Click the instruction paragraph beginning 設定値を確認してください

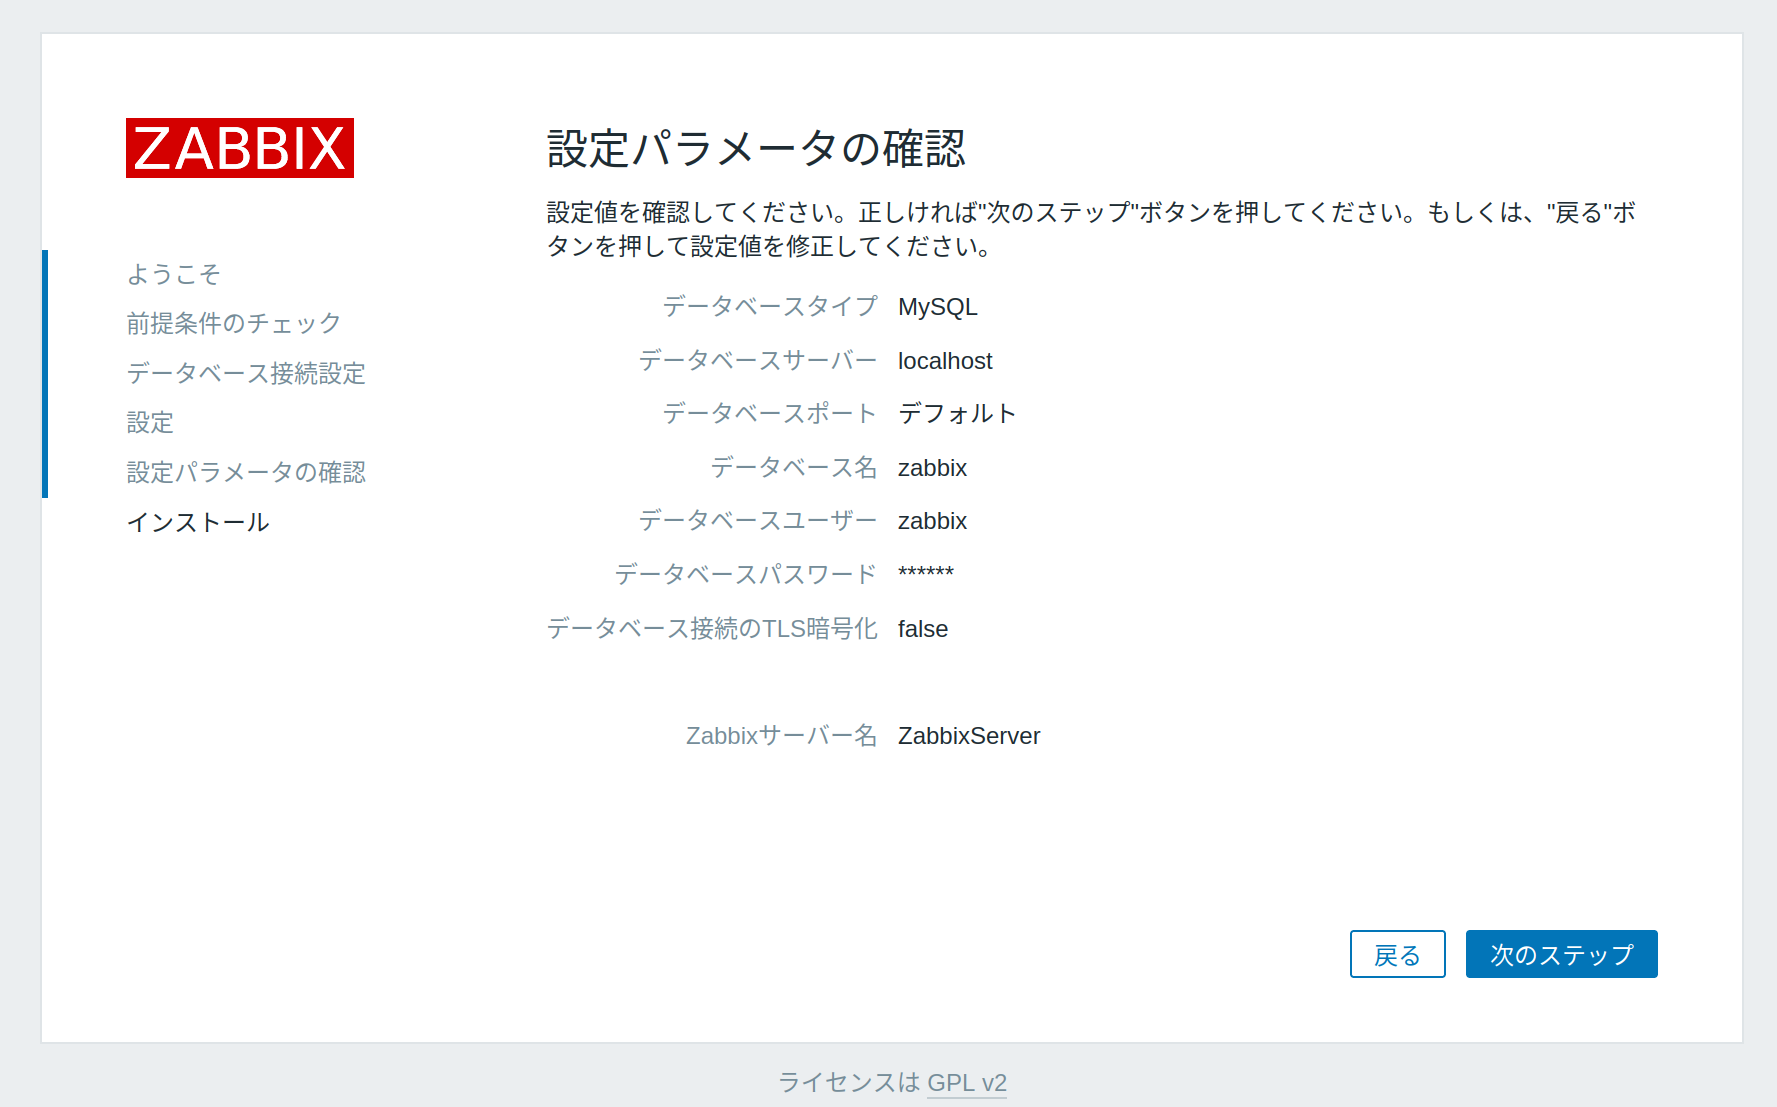[1091, 229]
